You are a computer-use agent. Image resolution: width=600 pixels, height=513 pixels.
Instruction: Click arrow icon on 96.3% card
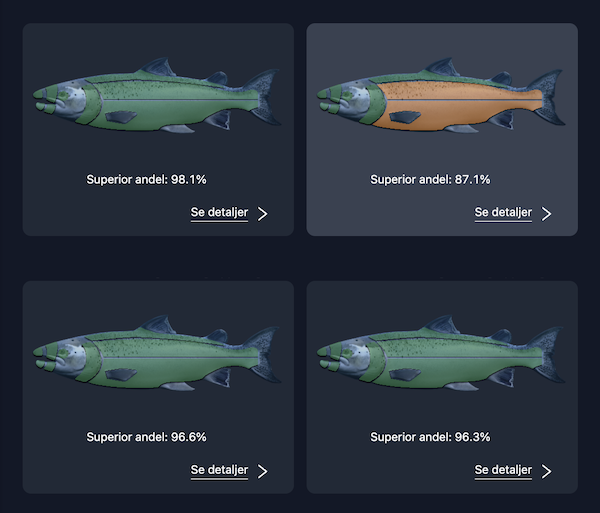coord(546,471)
